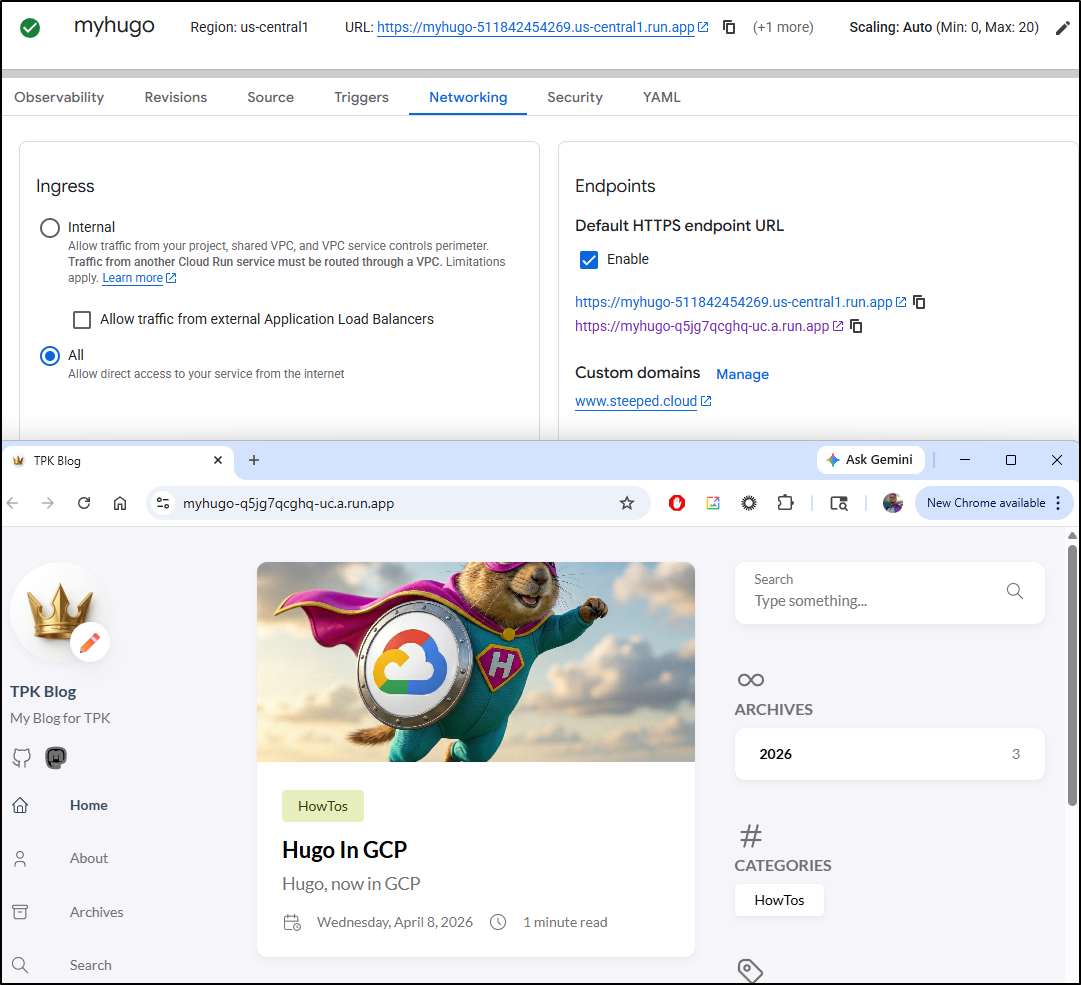
Task: Expand the (+1 more) URLs list
Action: 783,27
